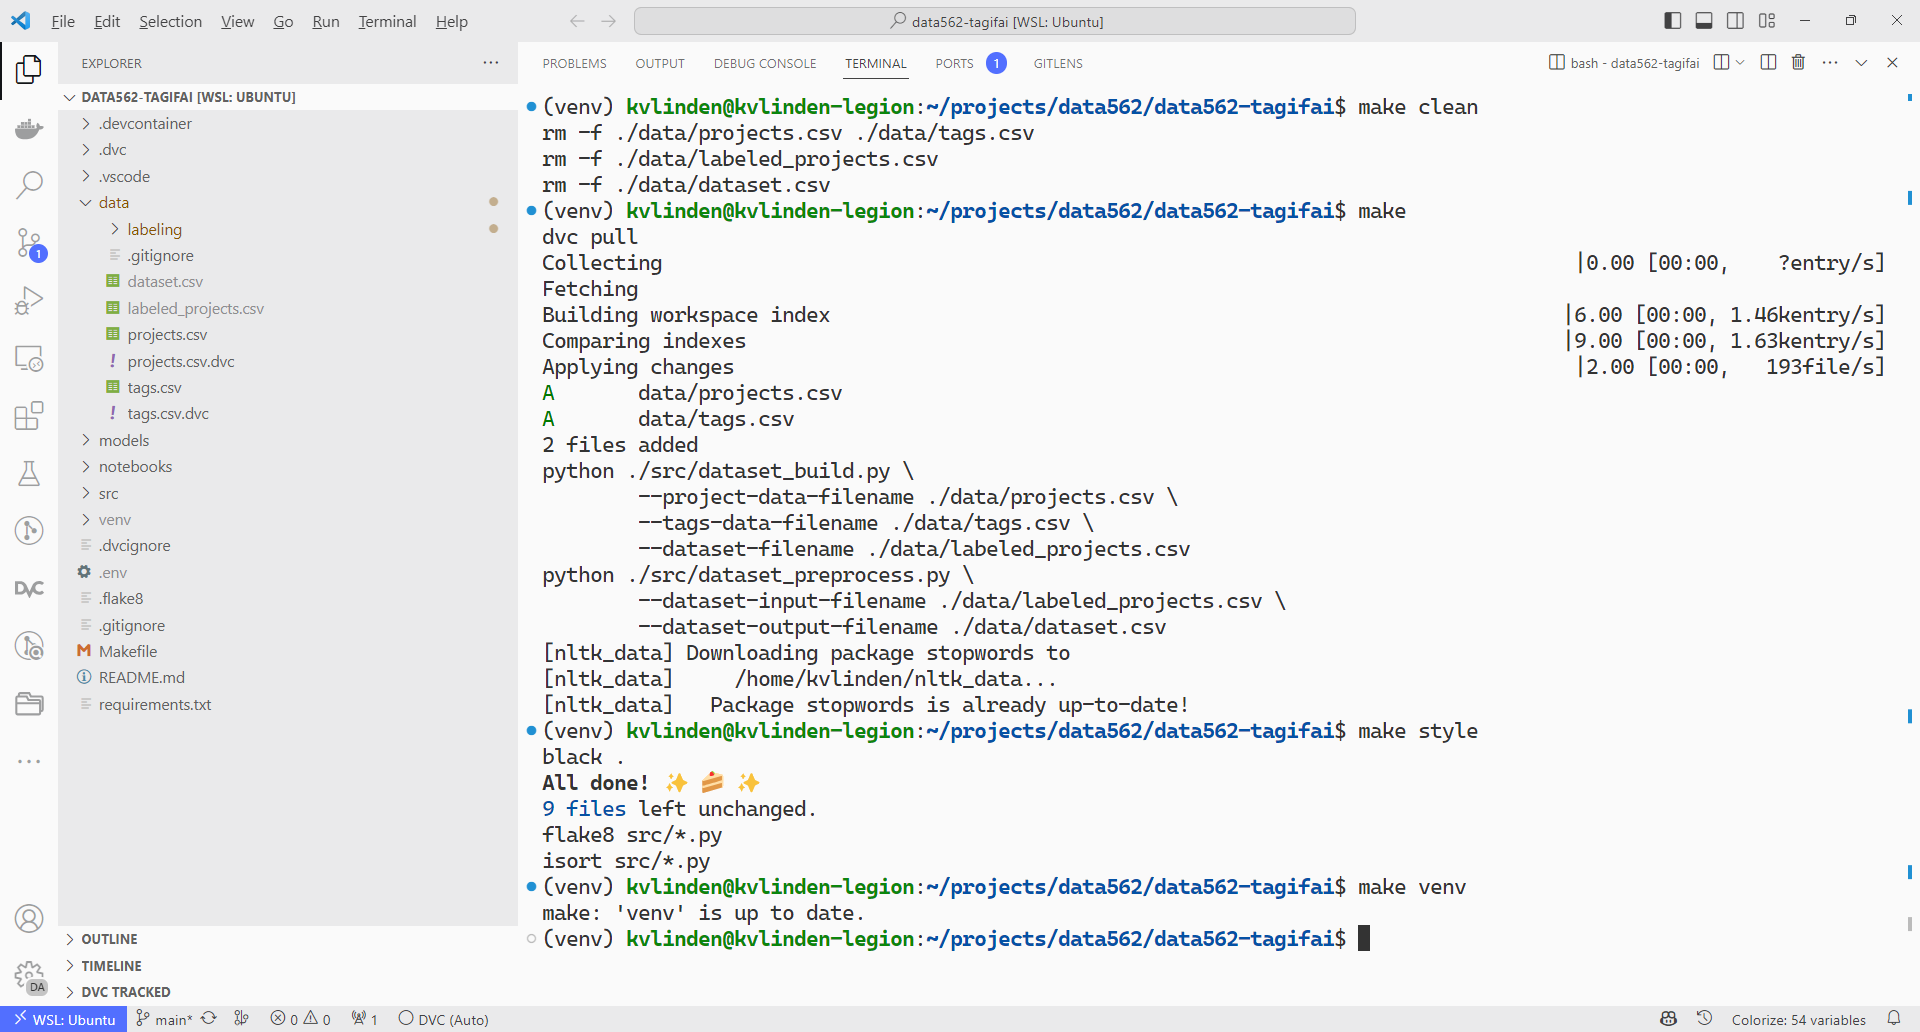Open Source Control view with pending change
Image resolution: width=1920 pixels, height=1032 pixels.
point(29,243)
